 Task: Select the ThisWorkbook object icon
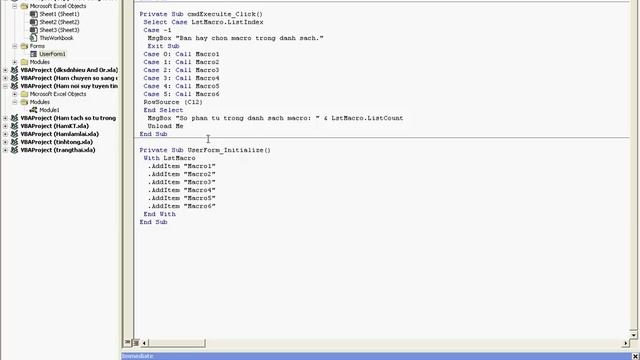click(x=34, y=38)
